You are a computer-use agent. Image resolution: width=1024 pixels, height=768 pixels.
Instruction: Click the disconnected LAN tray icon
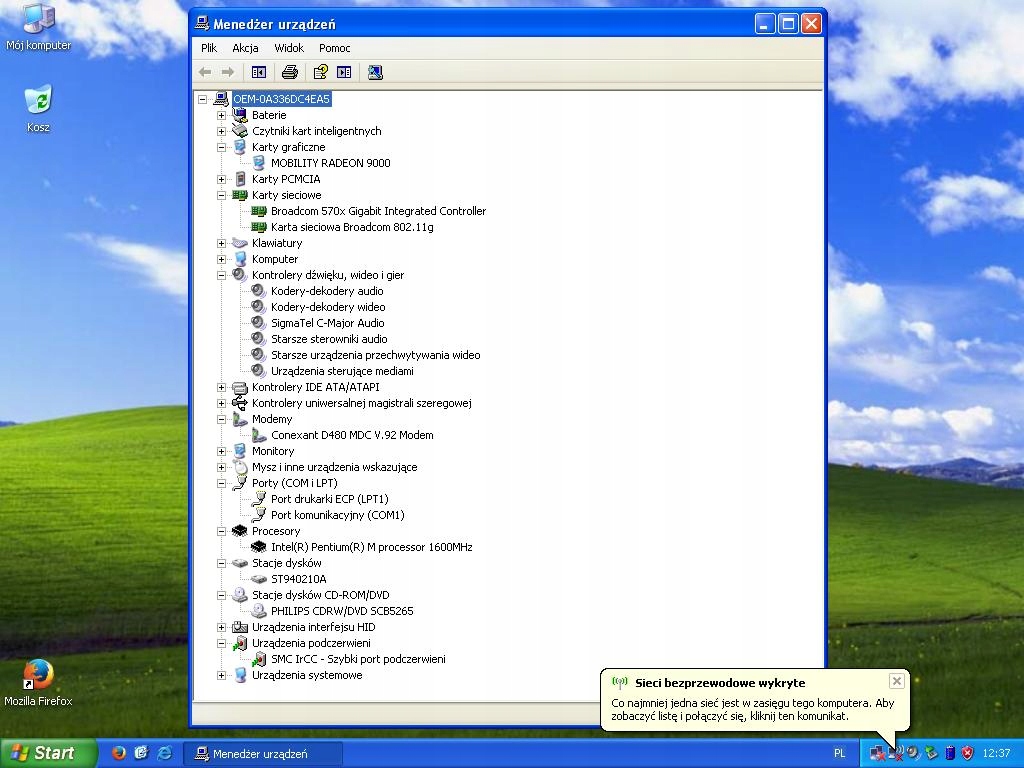(x=878, y=754)
